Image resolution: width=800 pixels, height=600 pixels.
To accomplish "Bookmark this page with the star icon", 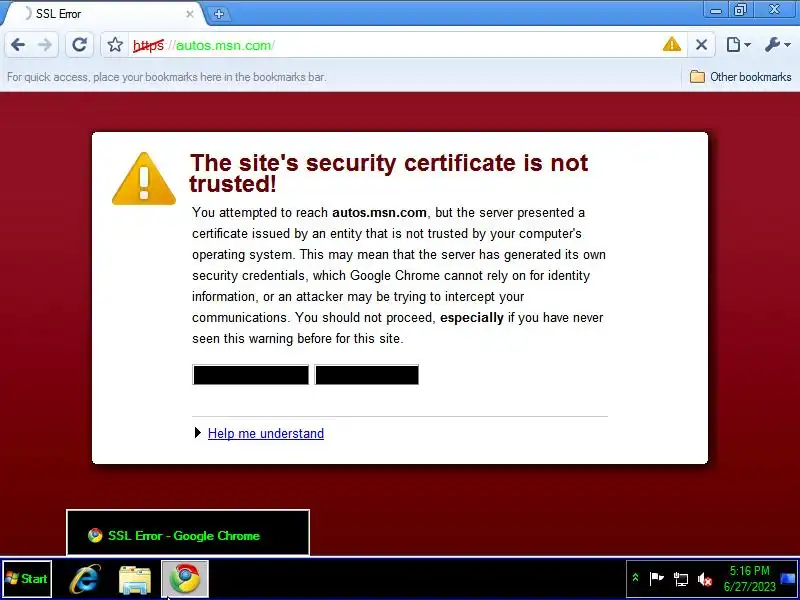I will [115, 45].
